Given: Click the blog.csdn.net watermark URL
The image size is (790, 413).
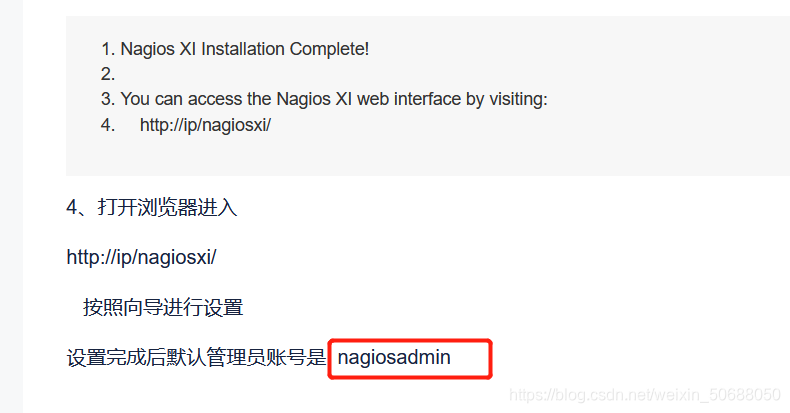Looking at the screenshot, I should 644,394.
